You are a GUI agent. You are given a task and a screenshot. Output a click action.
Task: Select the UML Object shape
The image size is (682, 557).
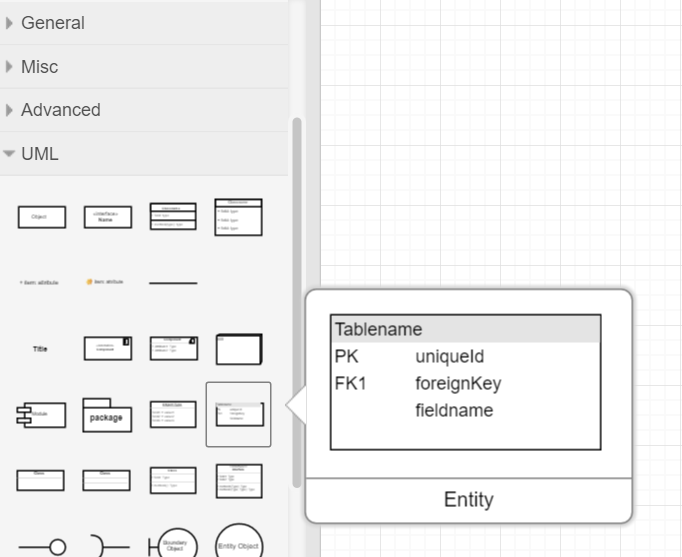click(42, 217)
